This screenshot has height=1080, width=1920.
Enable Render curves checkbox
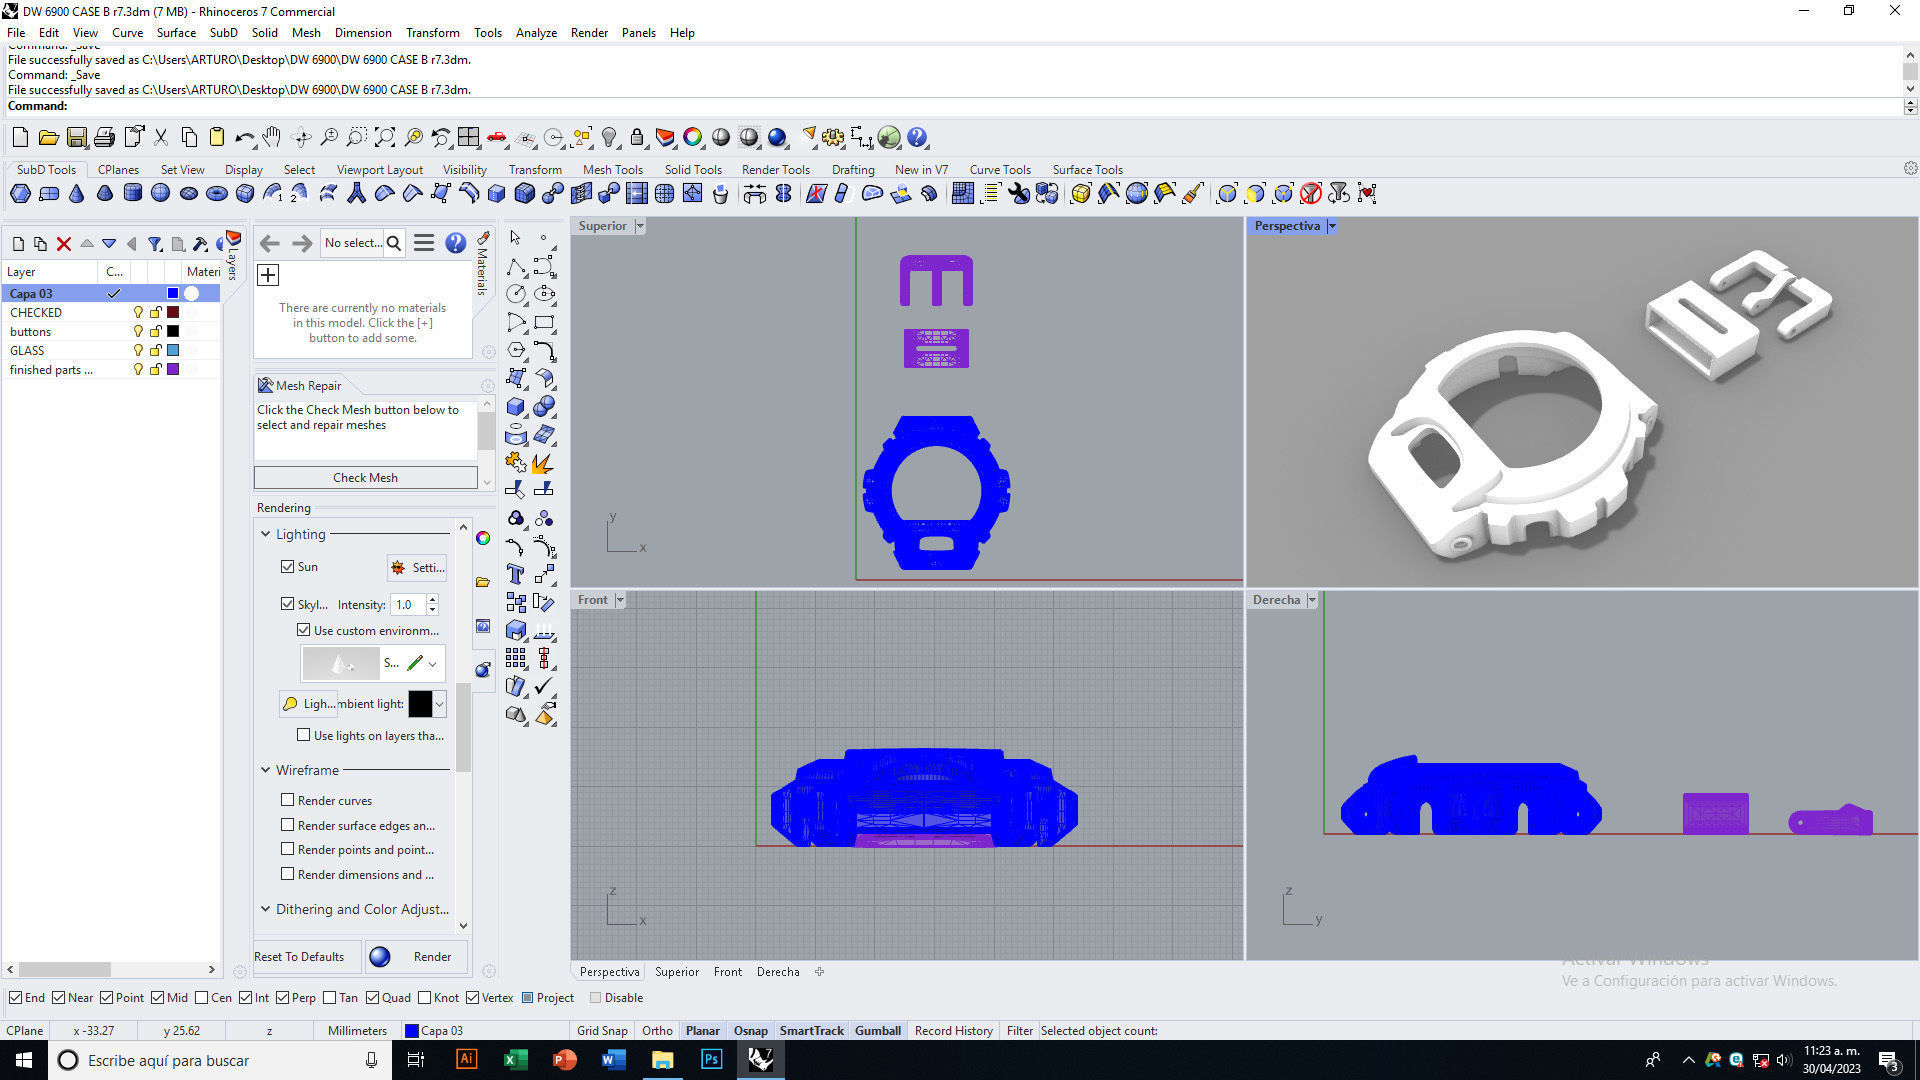coord(287,800)
